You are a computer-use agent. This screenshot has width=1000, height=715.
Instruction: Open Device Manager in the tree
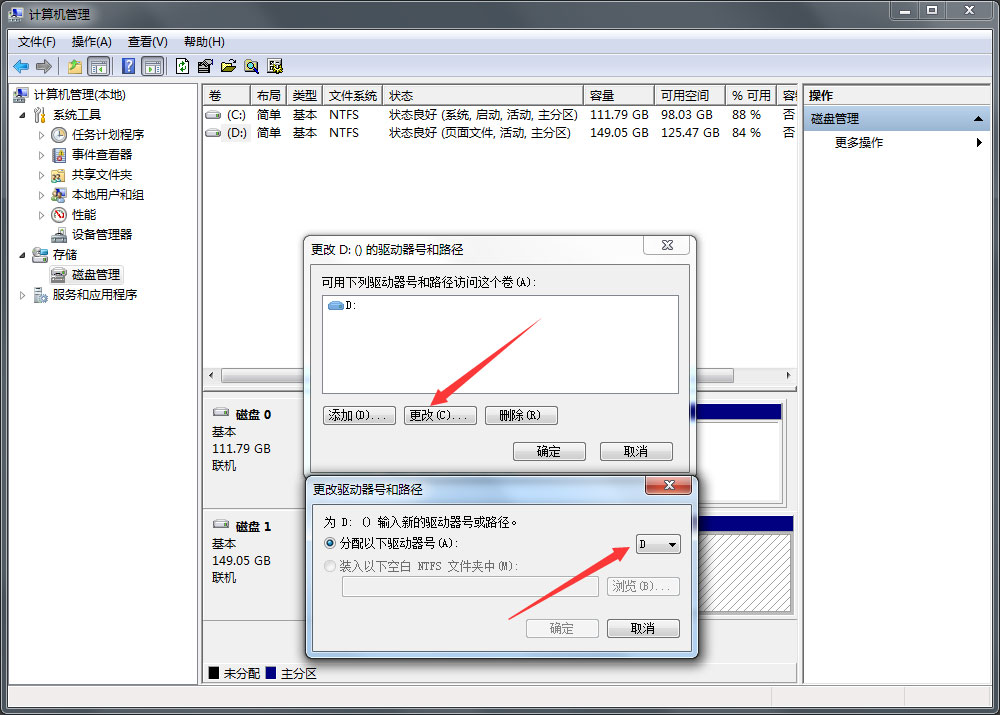101,234
